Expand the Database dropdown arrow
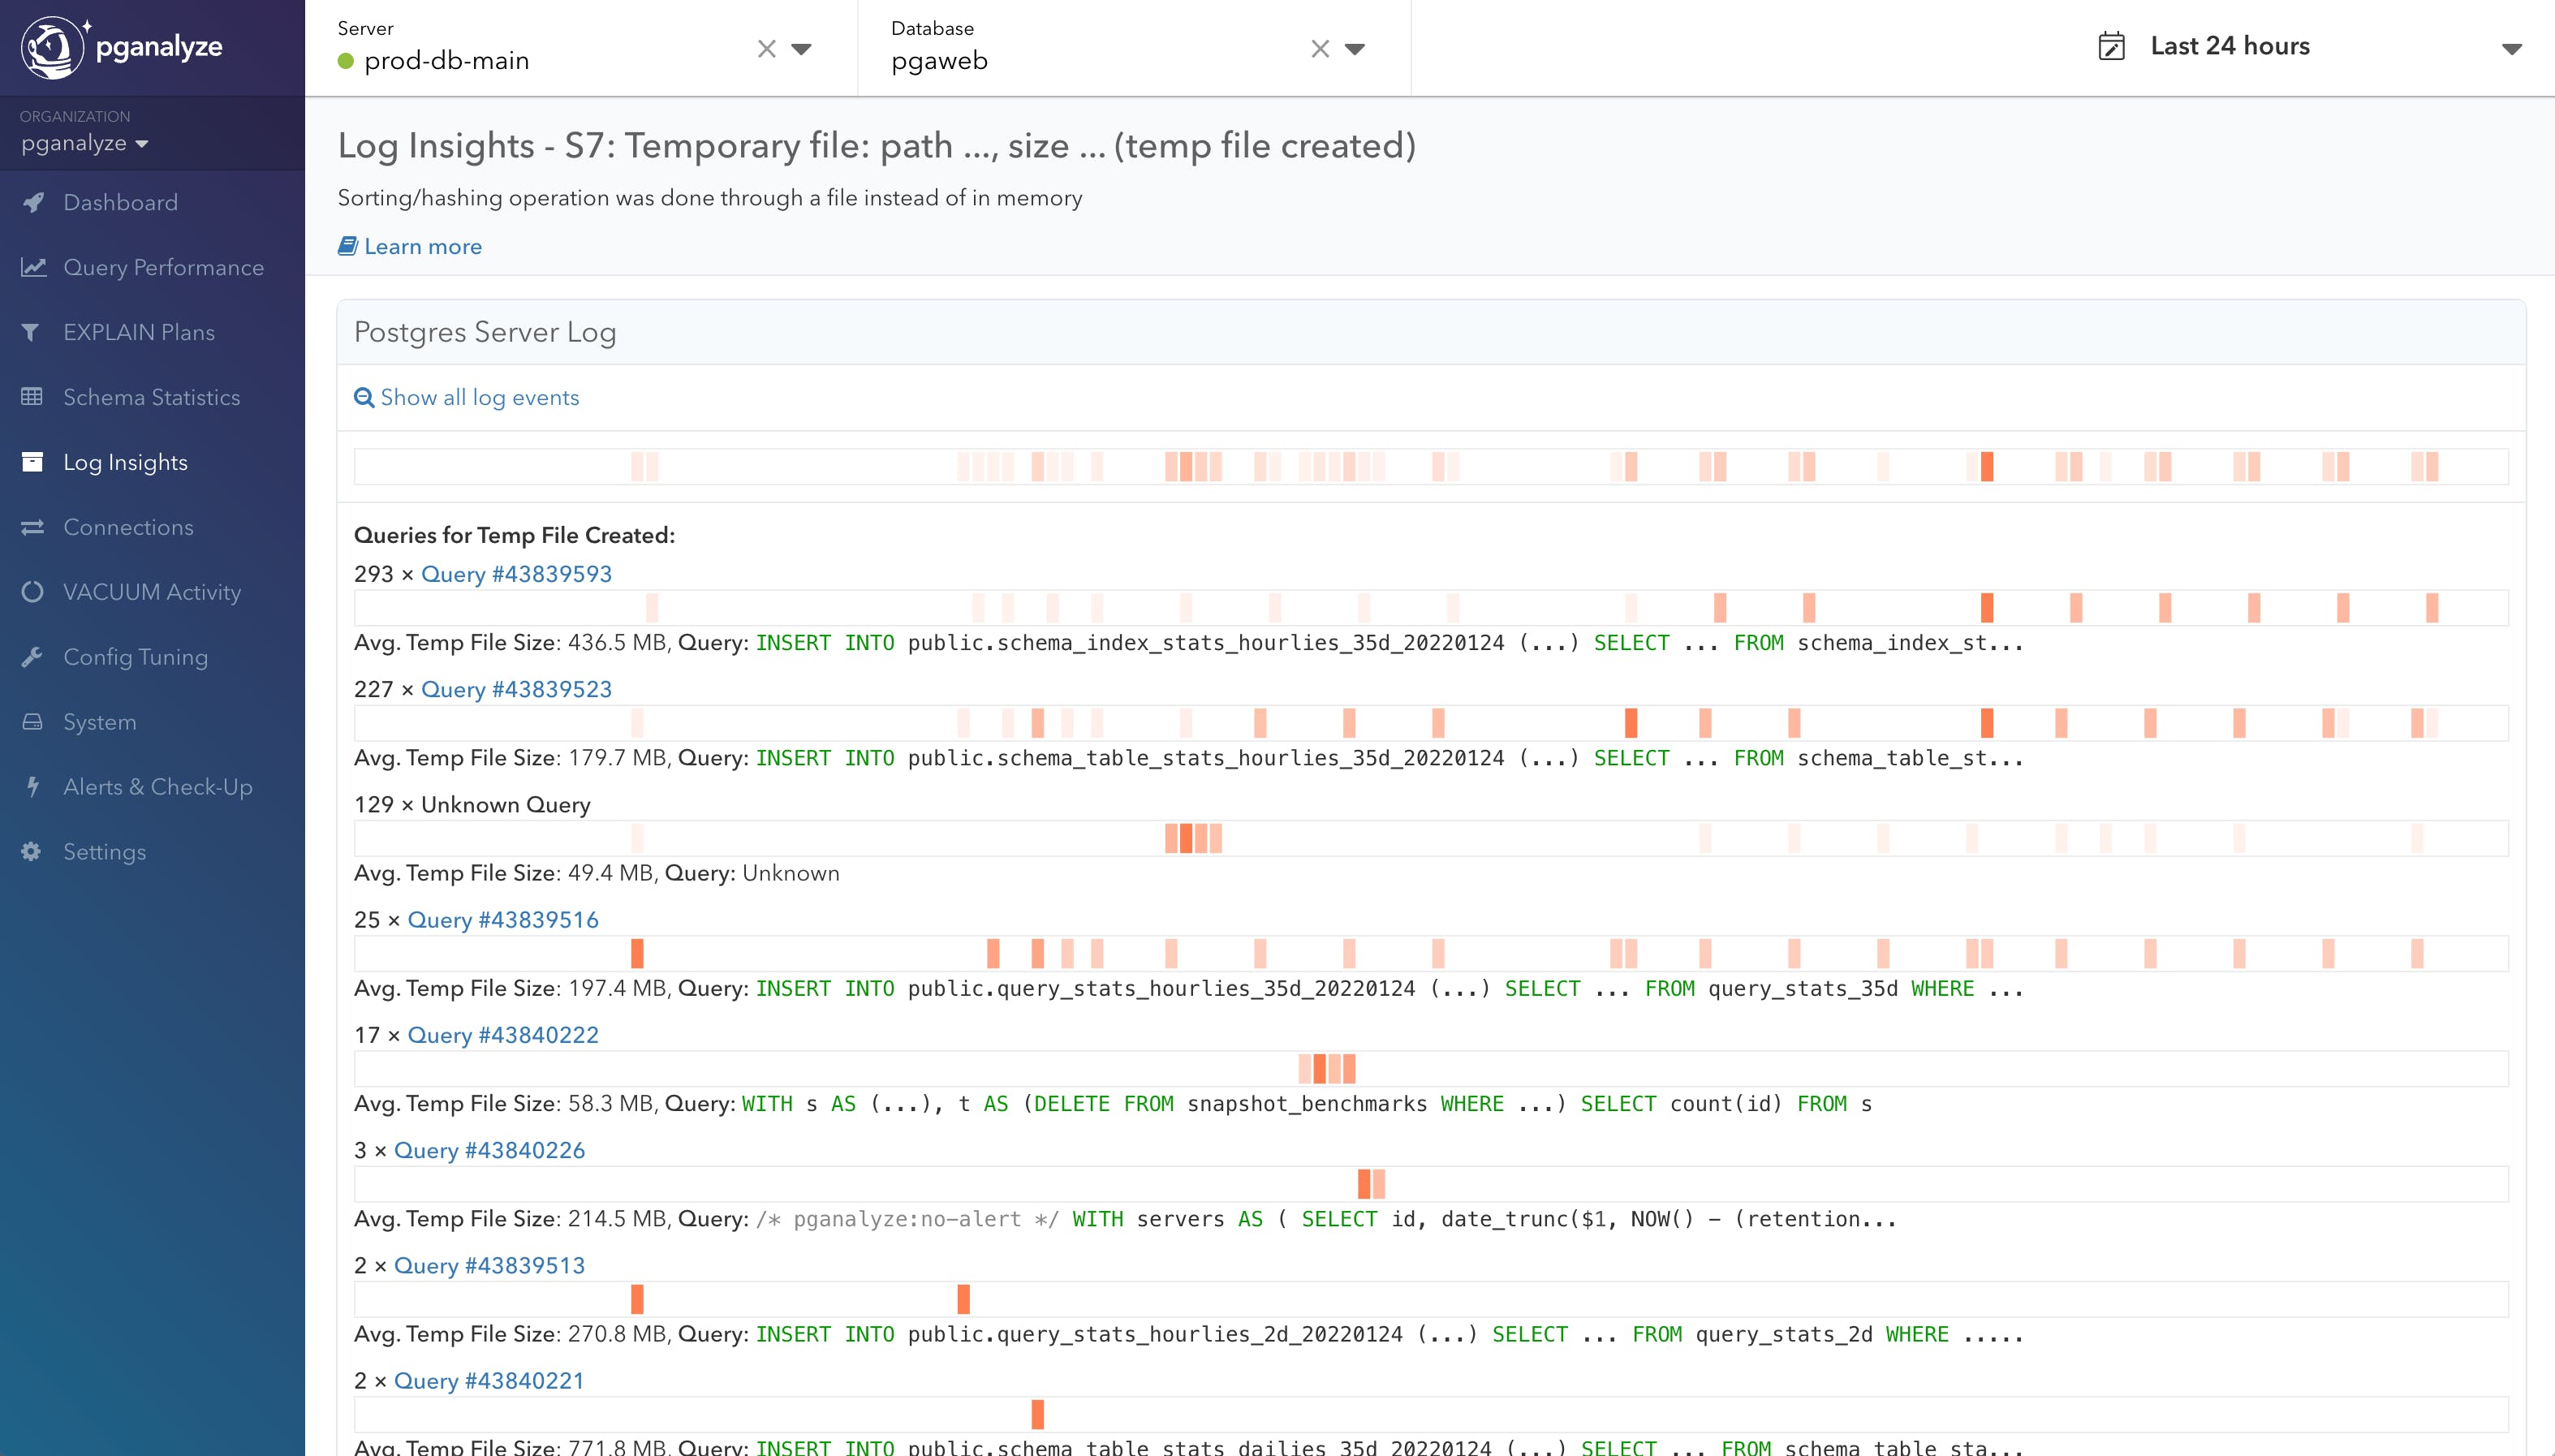The width and height of the screenshot is (2555, 1456). pos(1355,49)
